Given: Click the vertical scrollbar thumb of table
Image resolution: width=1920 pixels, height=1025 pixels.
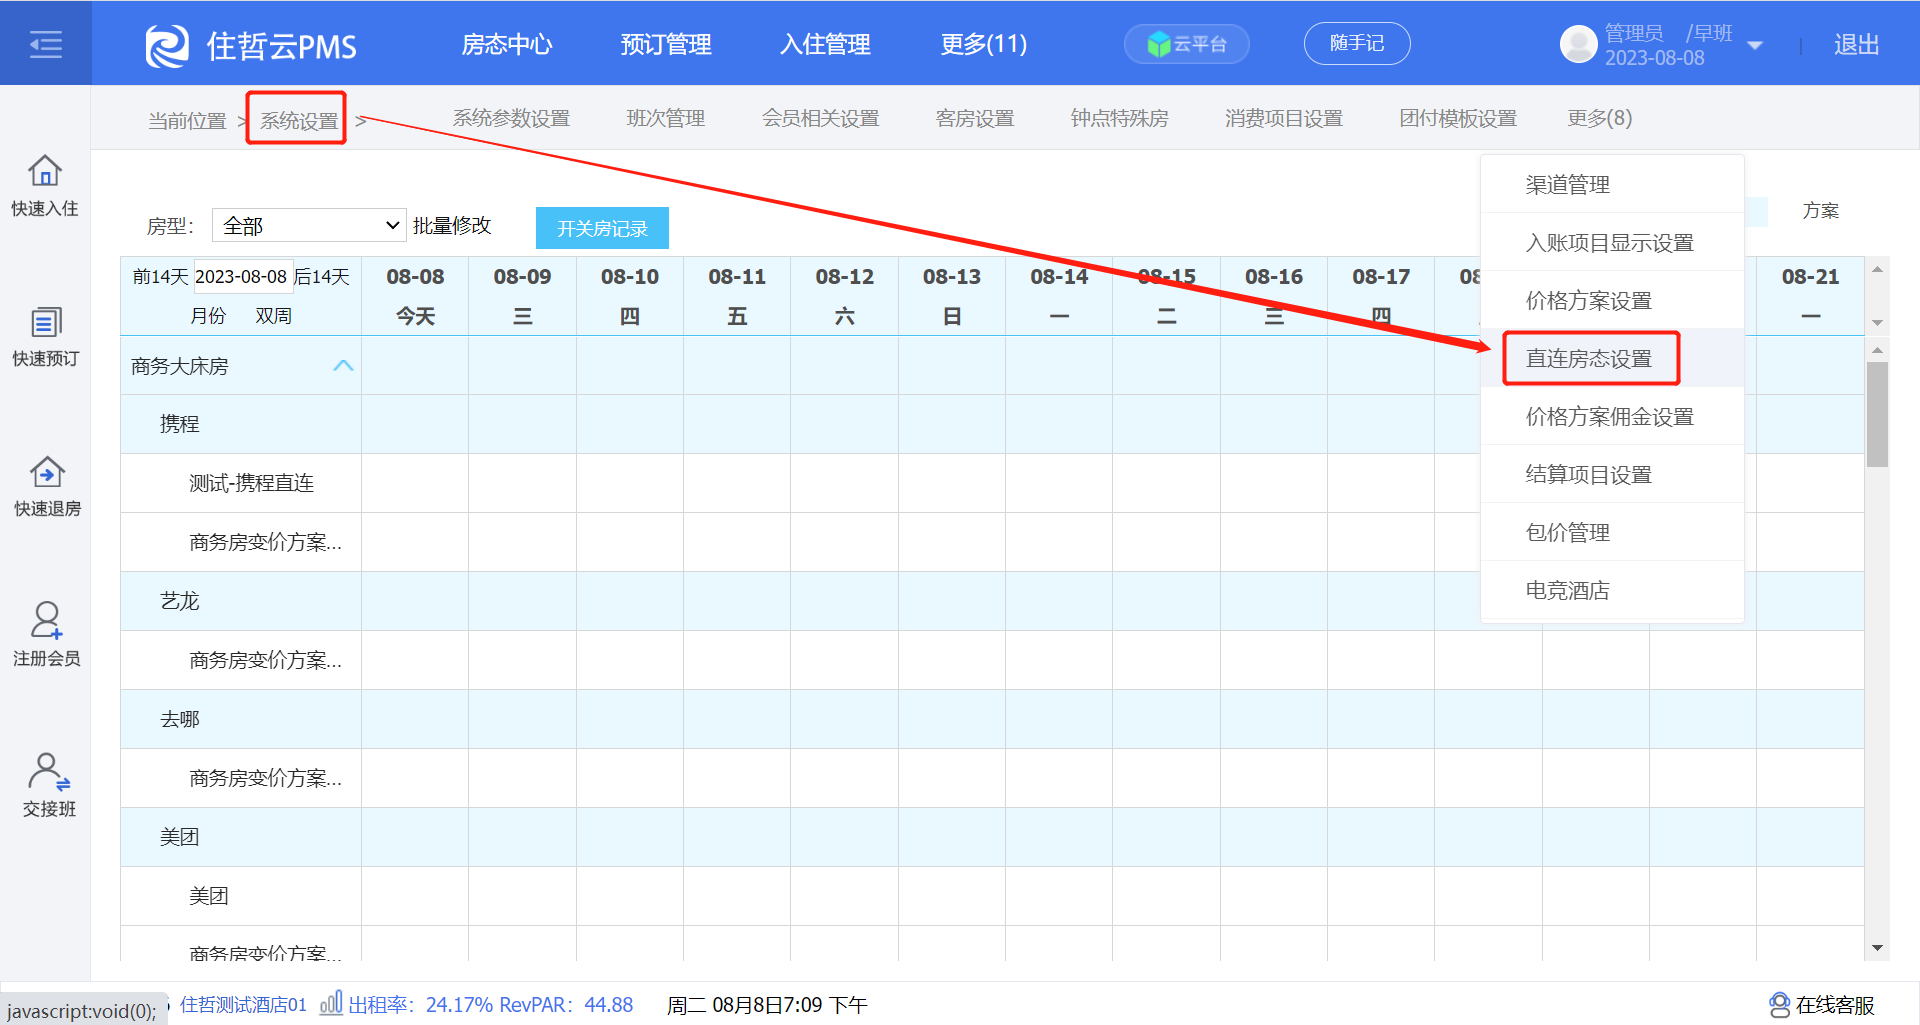Looking at the screenshot, I should (1877, 414).
